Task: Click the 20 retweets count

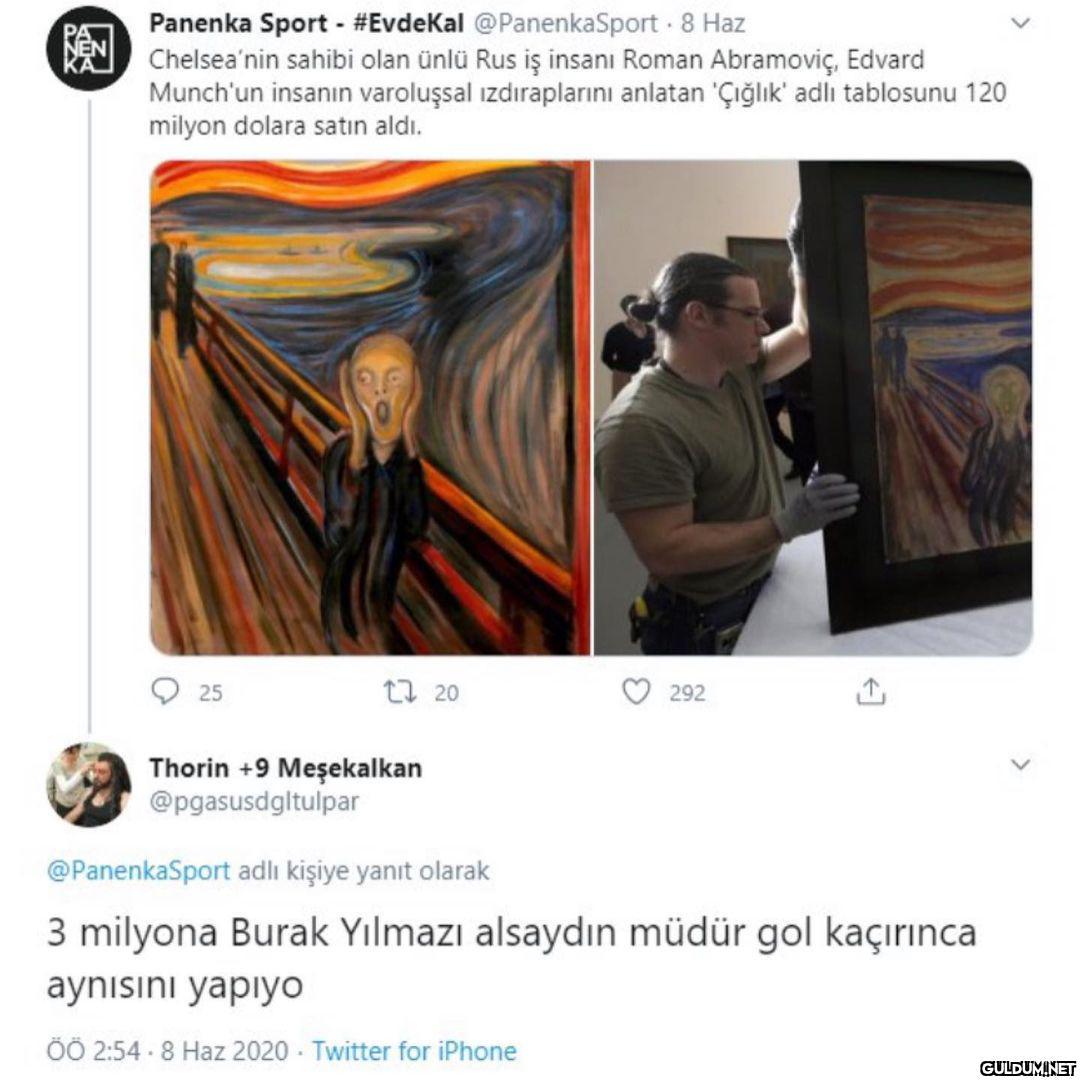Action: point(446,692)
